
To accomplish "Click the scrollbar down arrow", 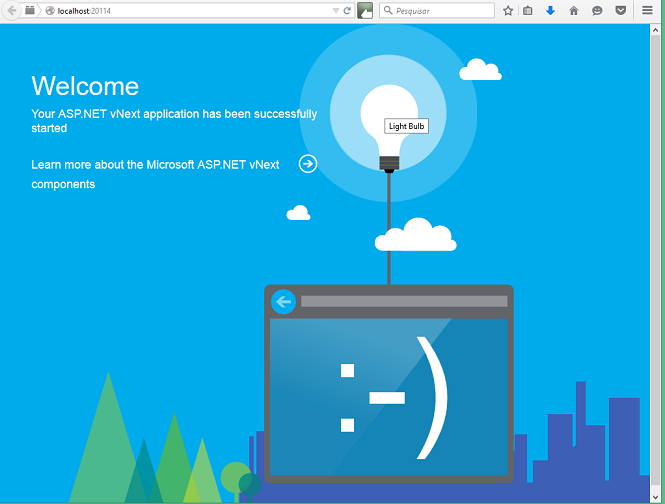I will (655, 497).
